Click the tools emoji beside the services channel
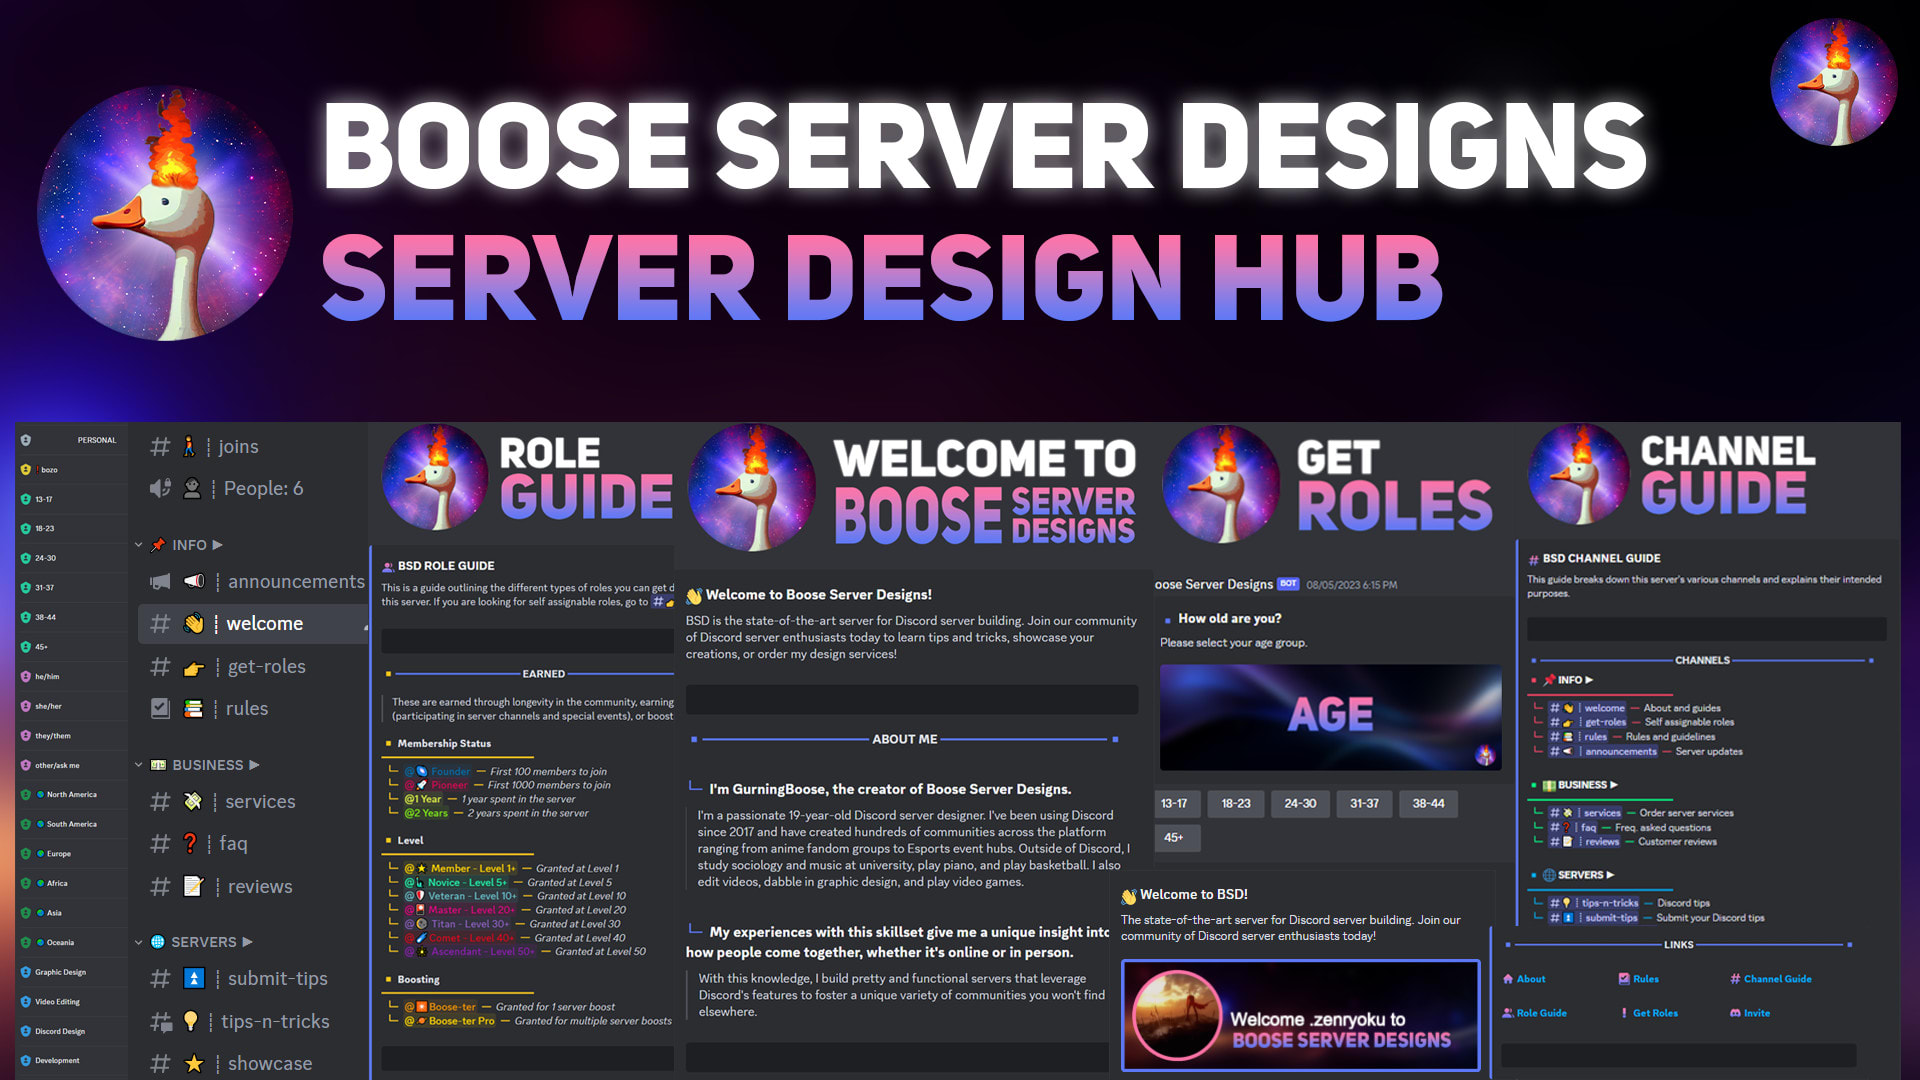 [193, 801]
